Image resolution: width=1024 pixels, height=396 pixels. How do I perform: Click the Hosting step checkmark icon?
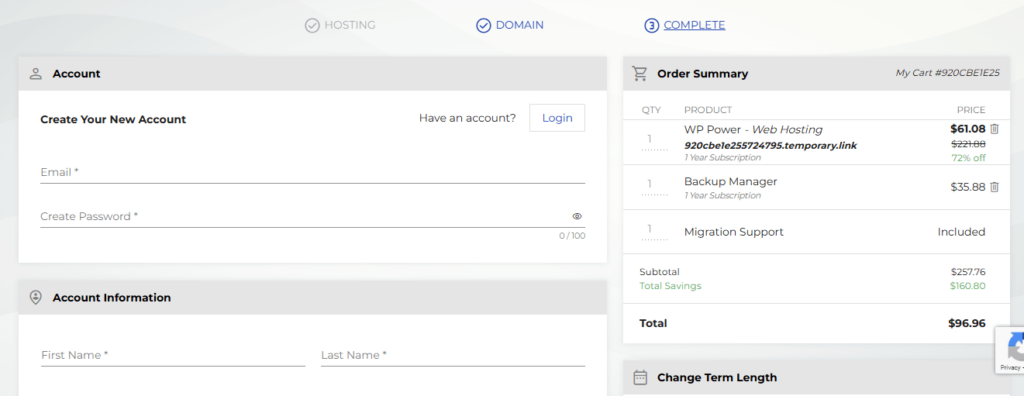(x=312, y=25)
